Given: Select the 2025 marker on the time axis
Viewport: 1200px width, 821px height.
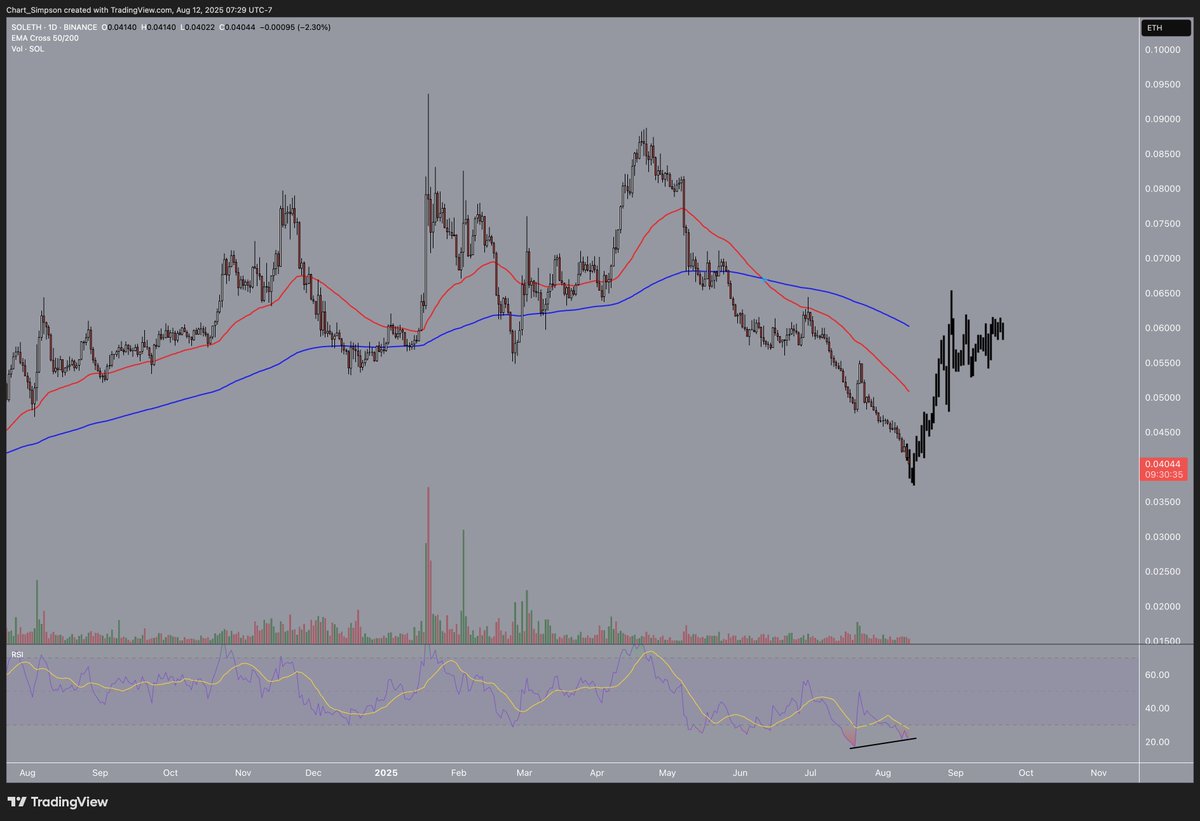Looking at the screenshot, I should point(385,772).
